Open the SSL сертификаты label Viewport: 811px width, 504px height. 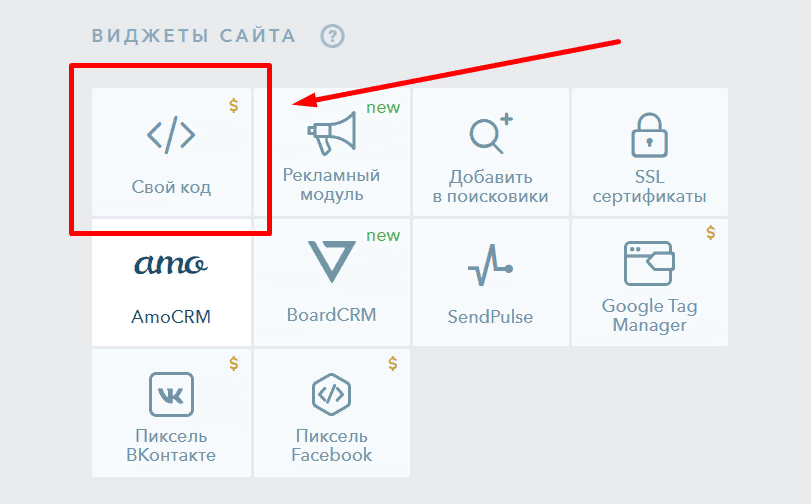[x=650, y=187]
